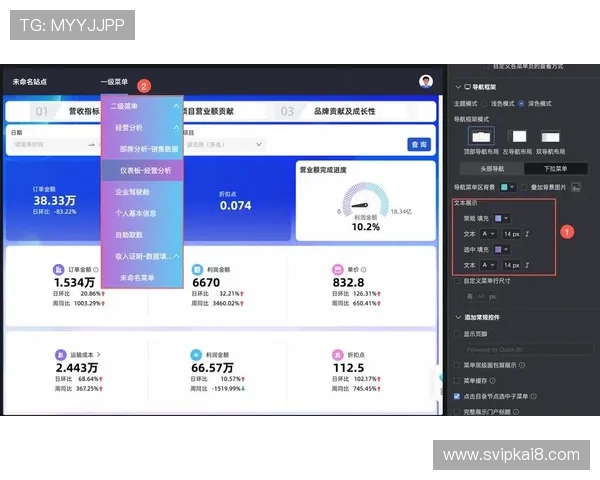
Task: Open the 一级菜单 top navigation item
Action: tap(114, 82)
